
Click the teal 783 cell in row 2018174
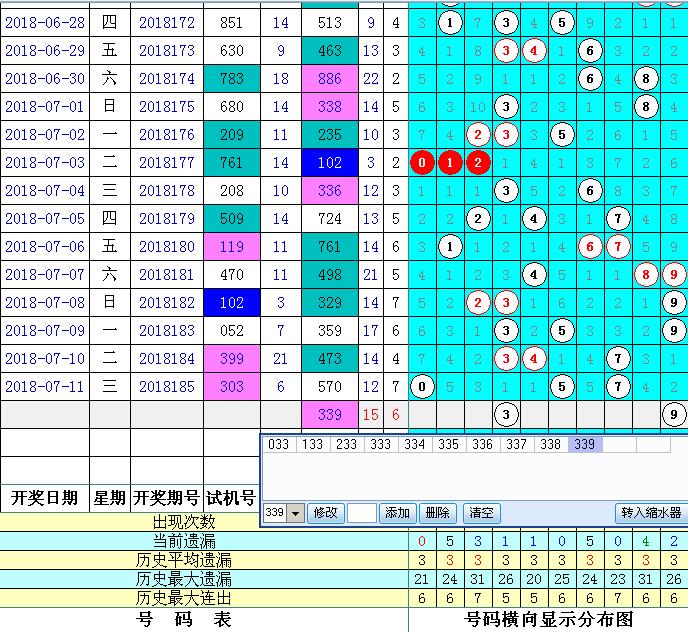[x=232, y=79]
